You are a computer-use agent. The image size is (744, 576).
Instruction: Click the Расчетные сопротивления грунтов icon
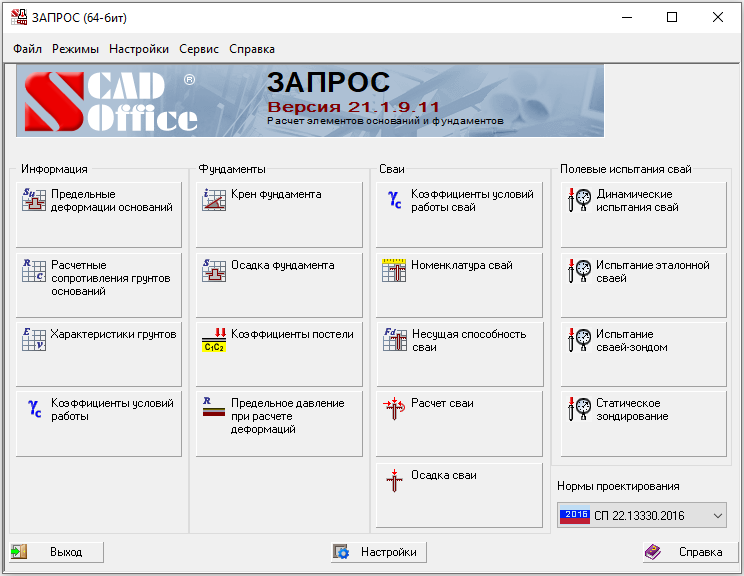[34, 270]
